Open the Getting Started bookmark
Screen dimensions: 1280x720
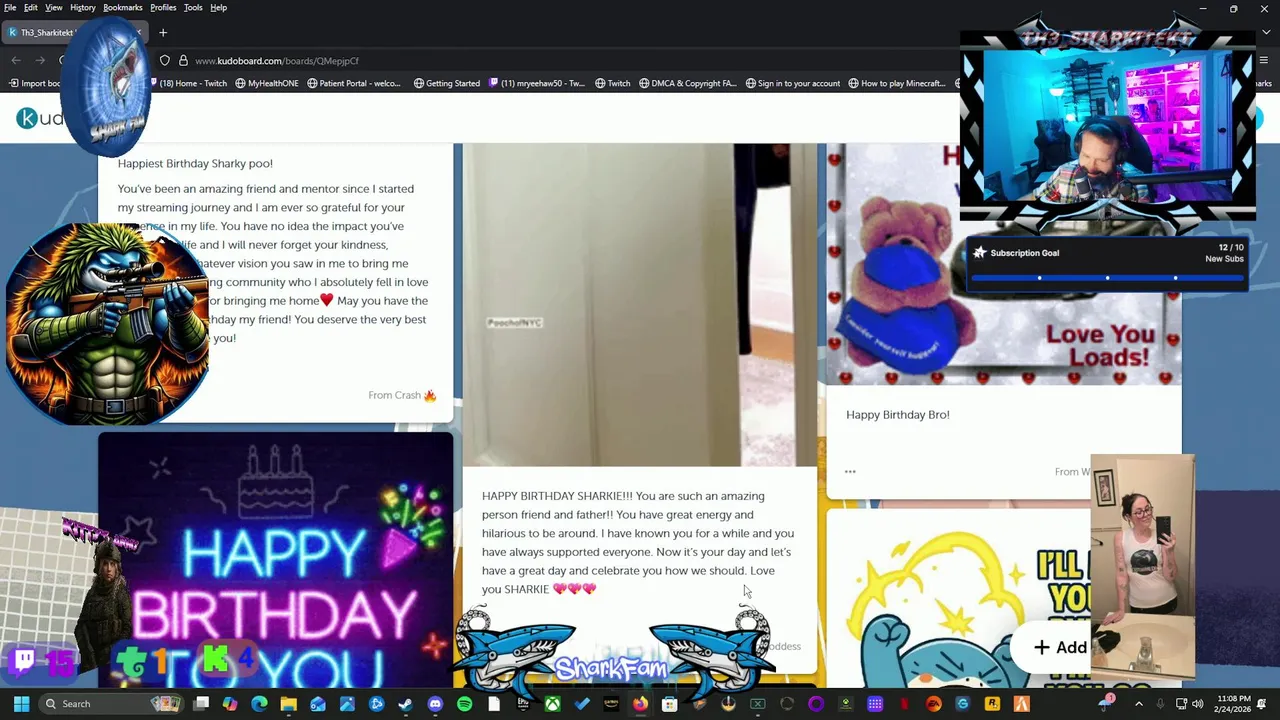[446, 83]
